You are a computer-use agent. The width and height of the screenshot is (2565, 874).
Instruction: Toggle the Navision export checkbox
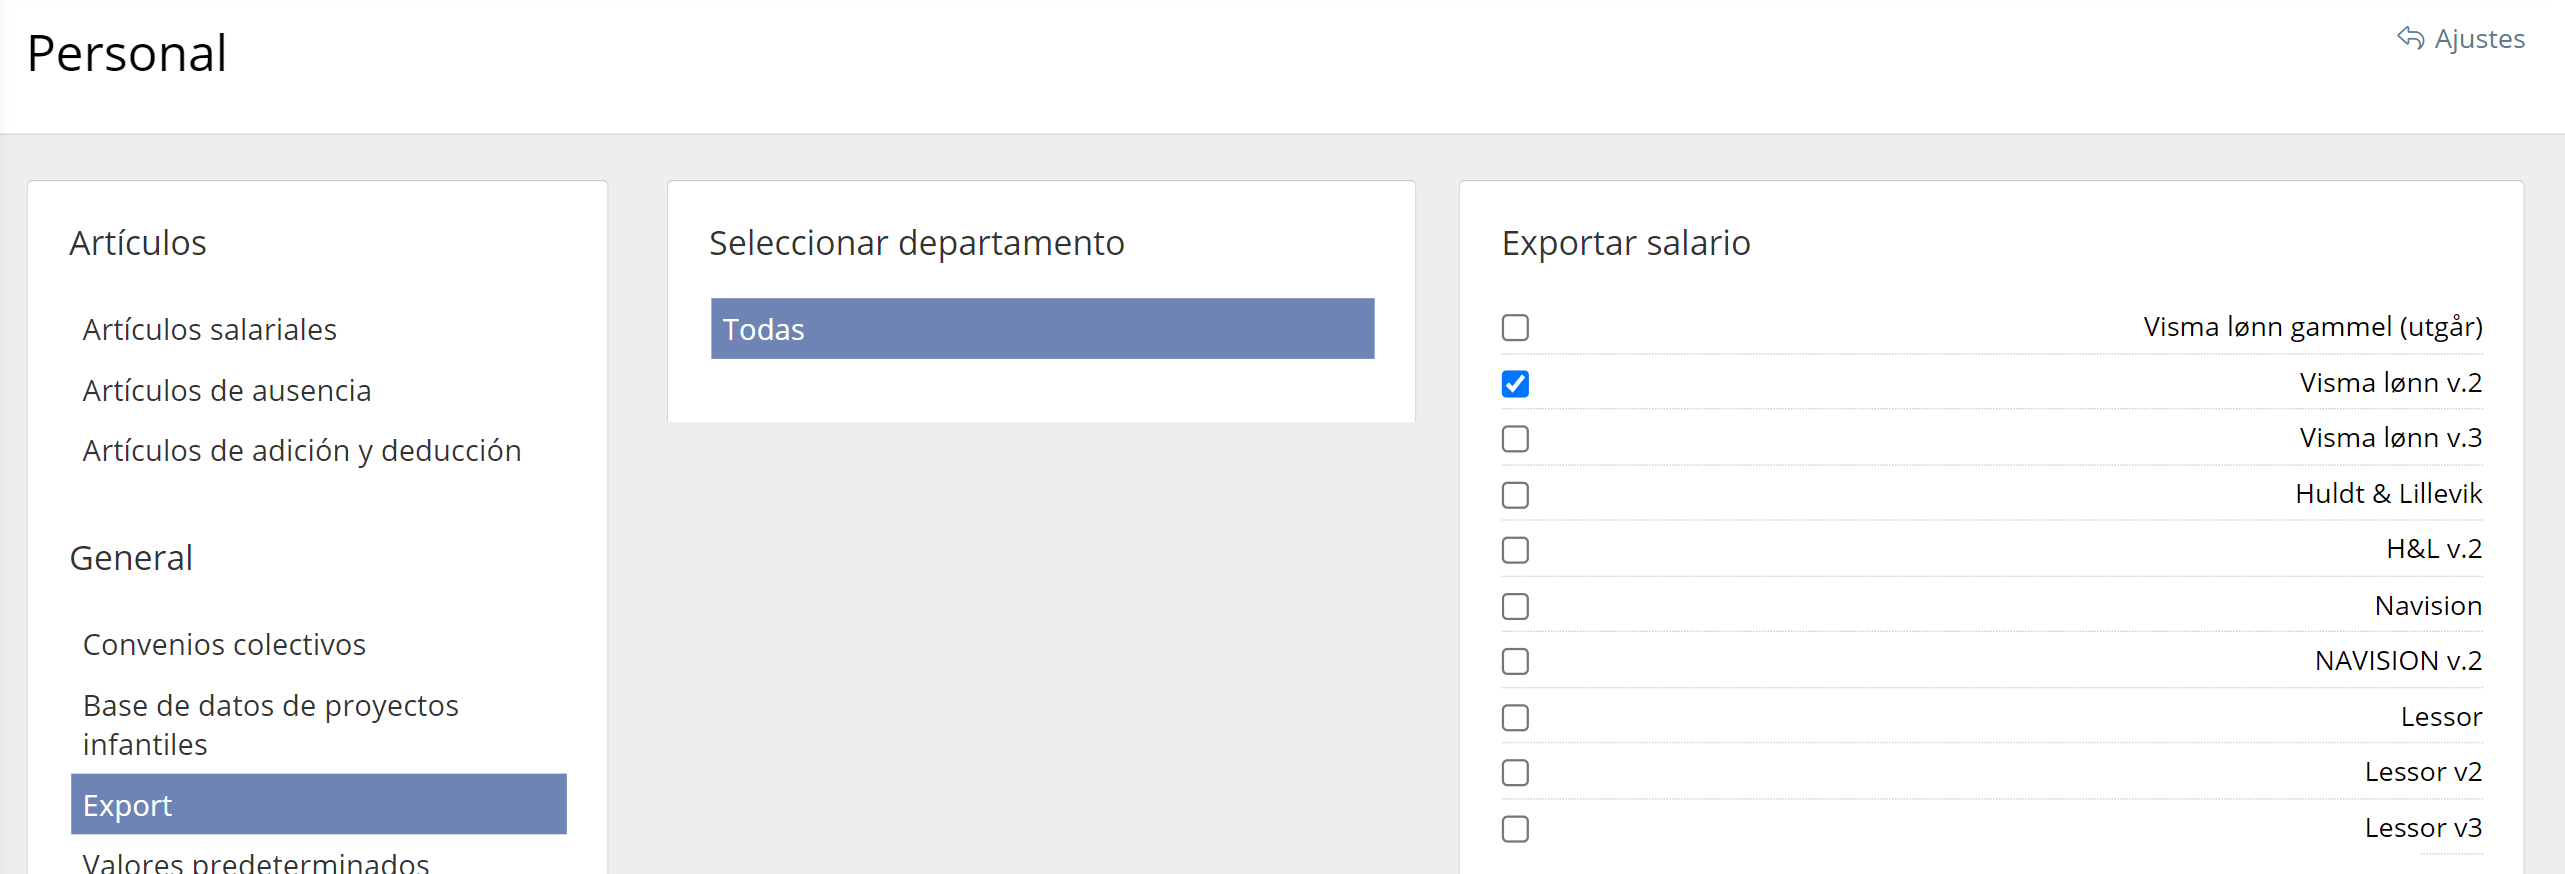point(1515,606)
